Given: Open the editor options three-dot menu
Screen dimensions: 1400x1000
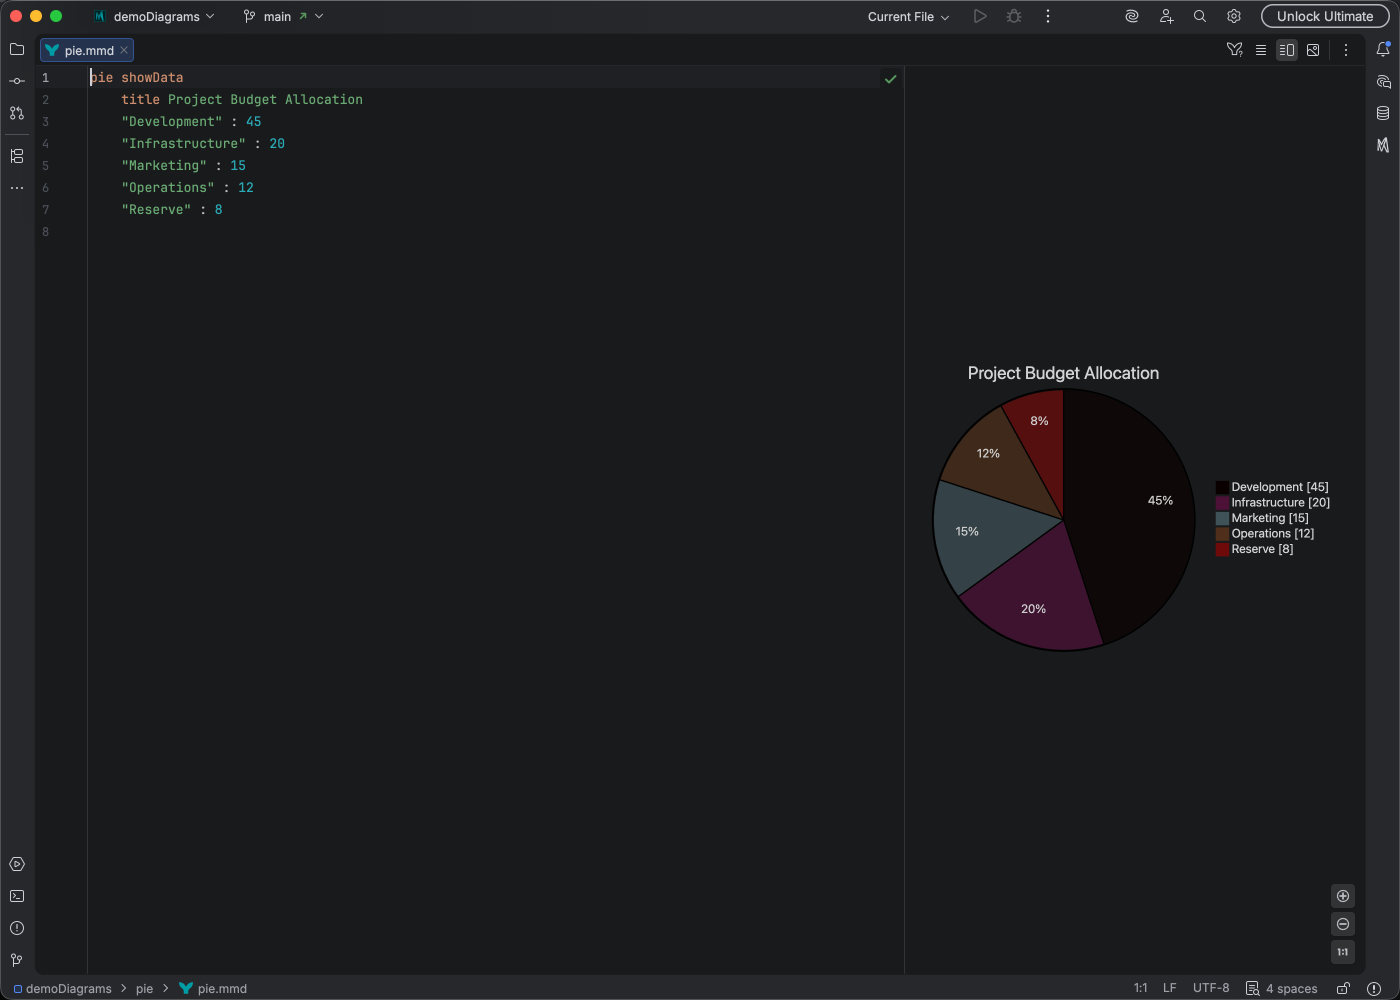Looking at the screenshot, I should pos(1346,49).
